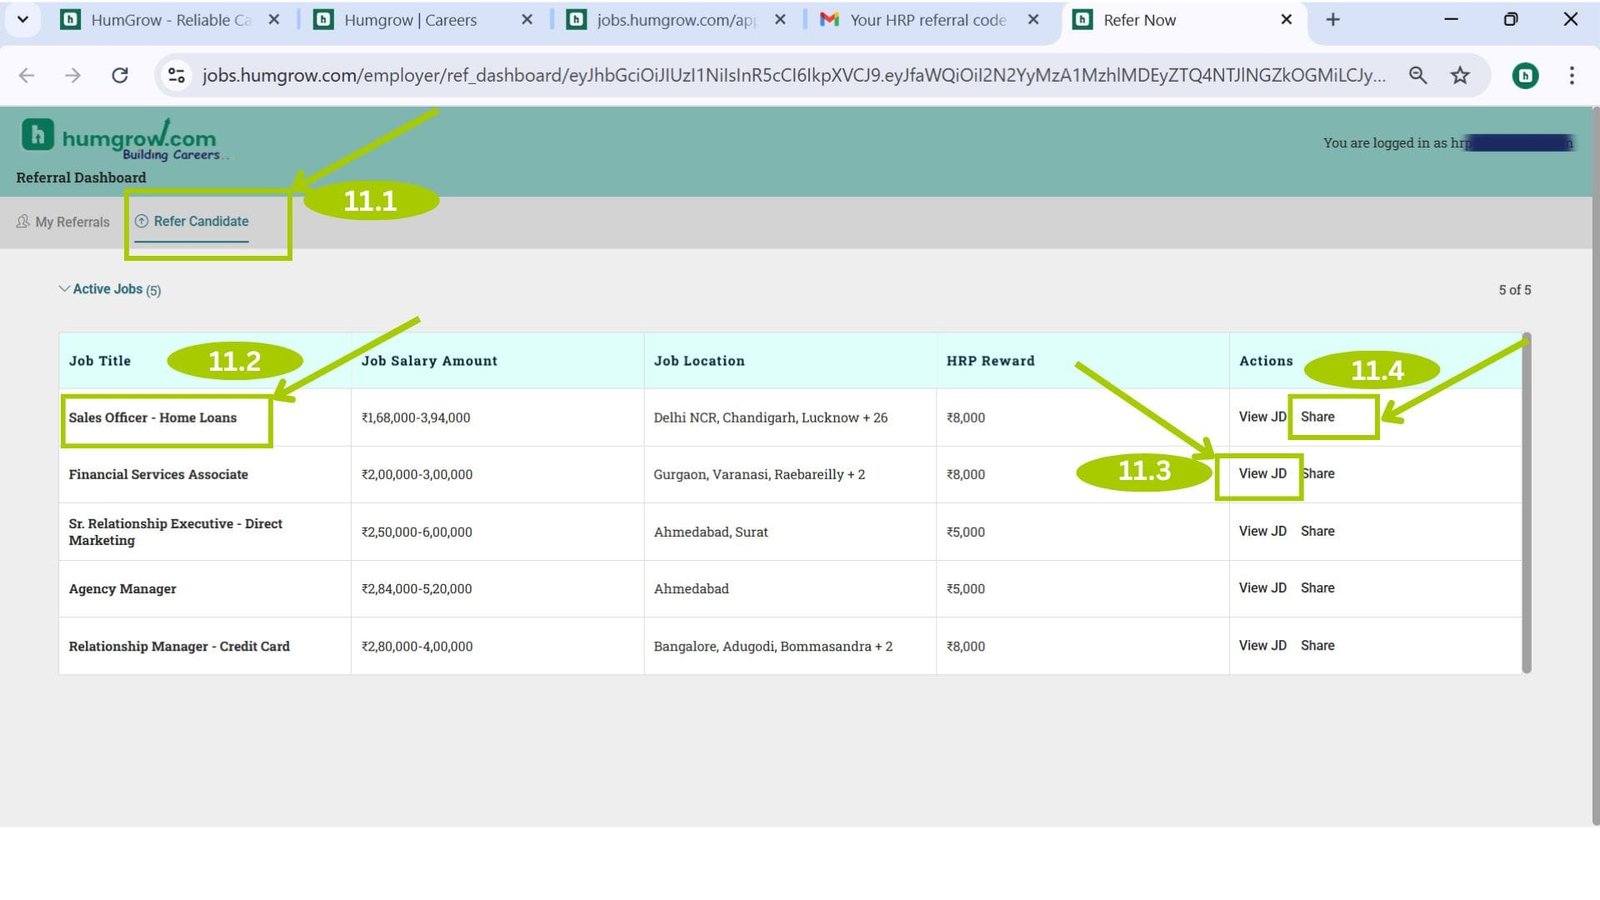View JD for Sr. Relationship Executive job

click(x=1262, y=531)
